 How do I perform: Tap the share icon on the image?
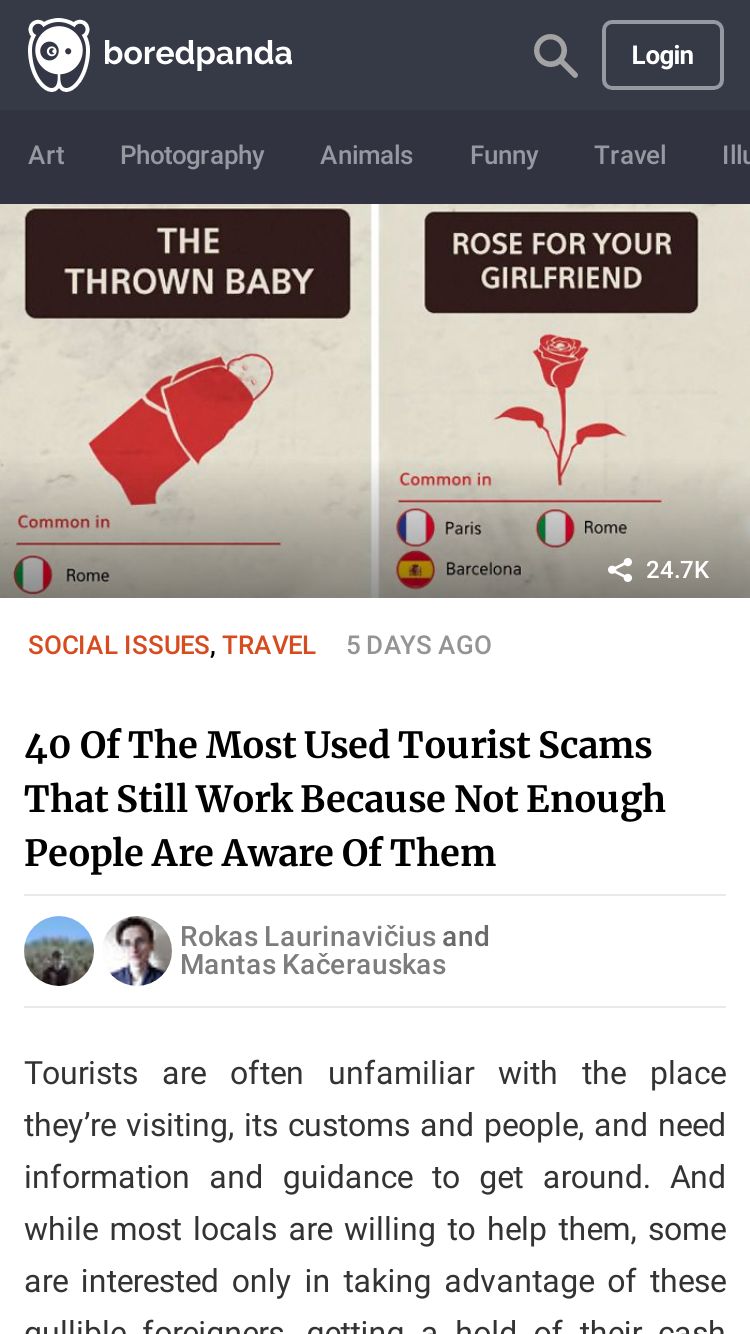pos(620,570)
